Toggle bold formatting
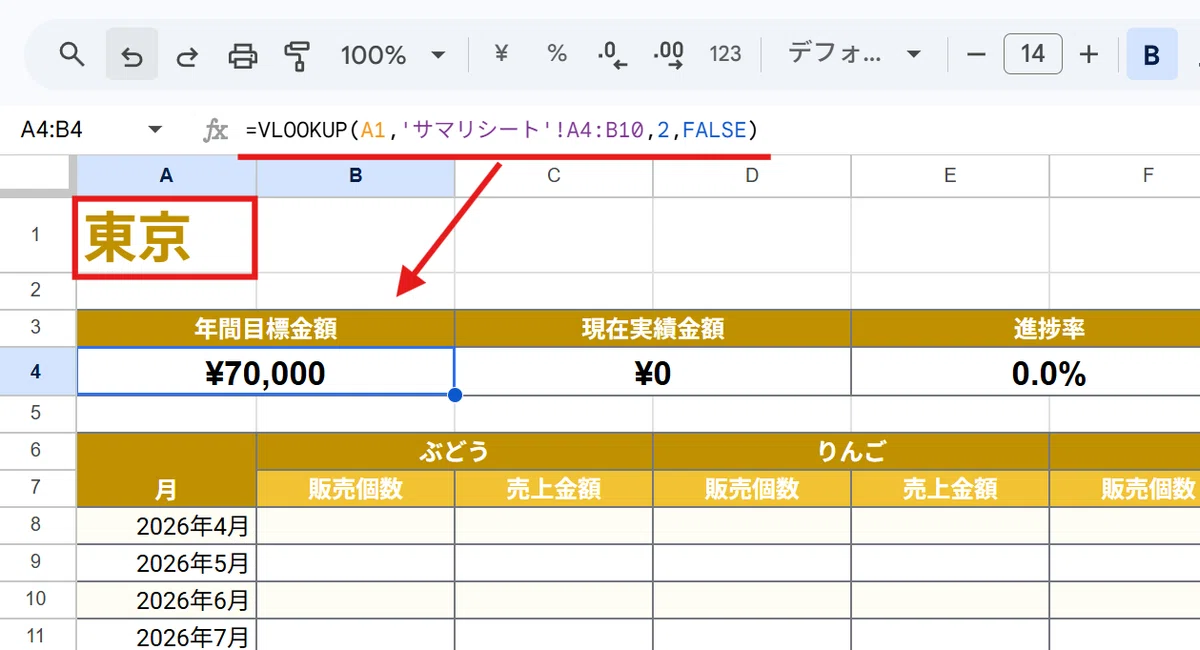The width and height of the screenshot is (1200, 650). tap(1152, 54)
